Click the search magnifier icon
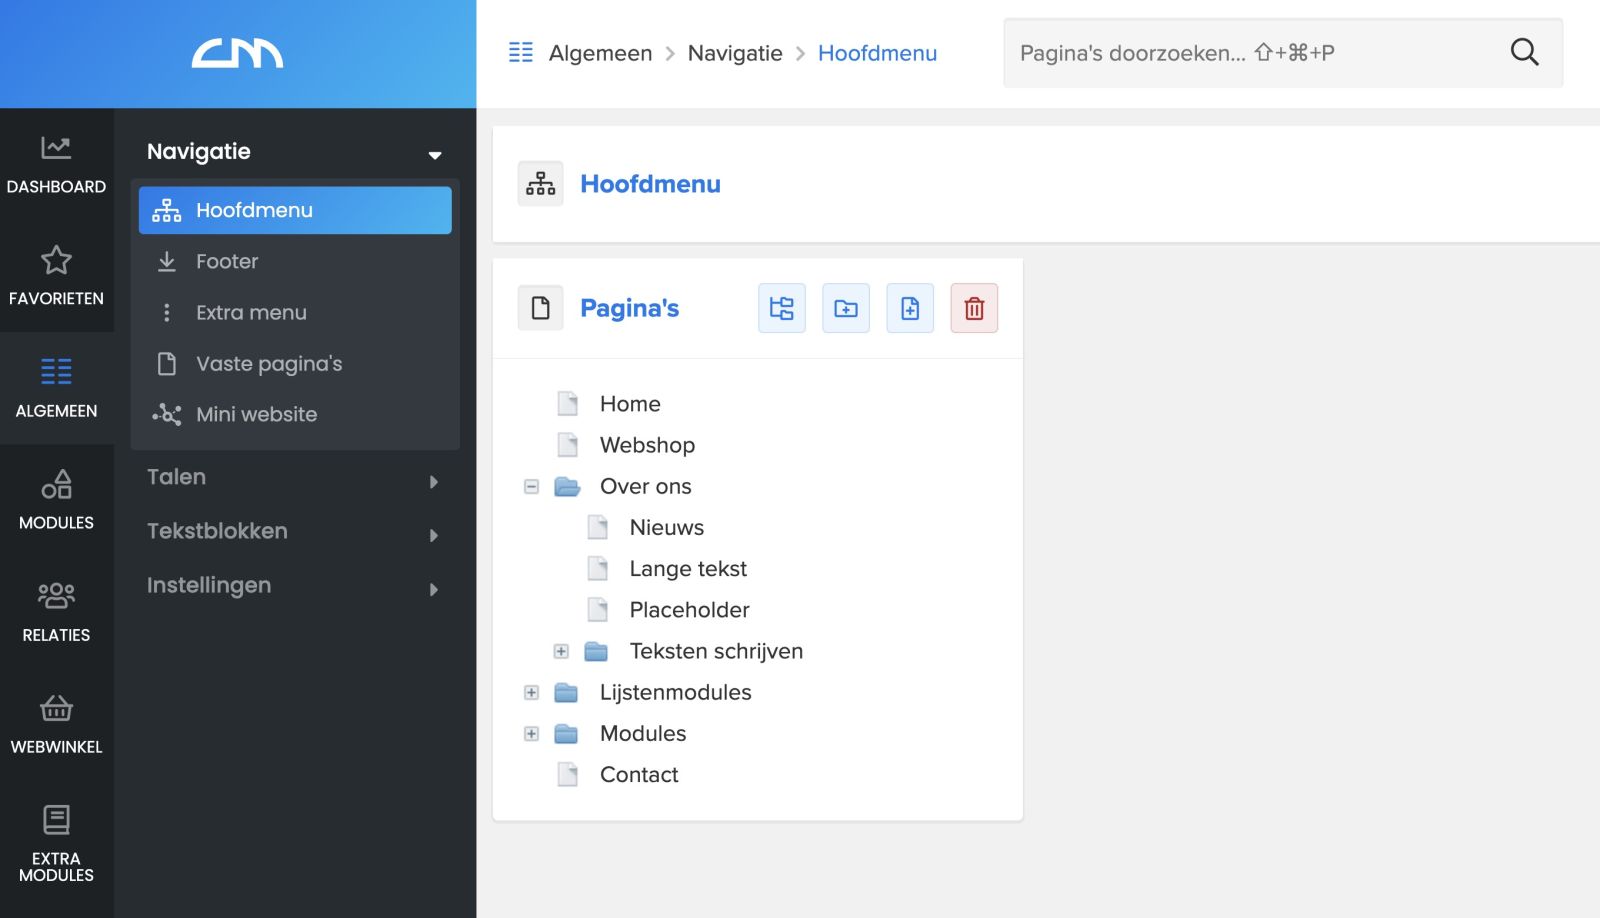The height and width of the screenshot is (918, 1600). point(1524,52)
